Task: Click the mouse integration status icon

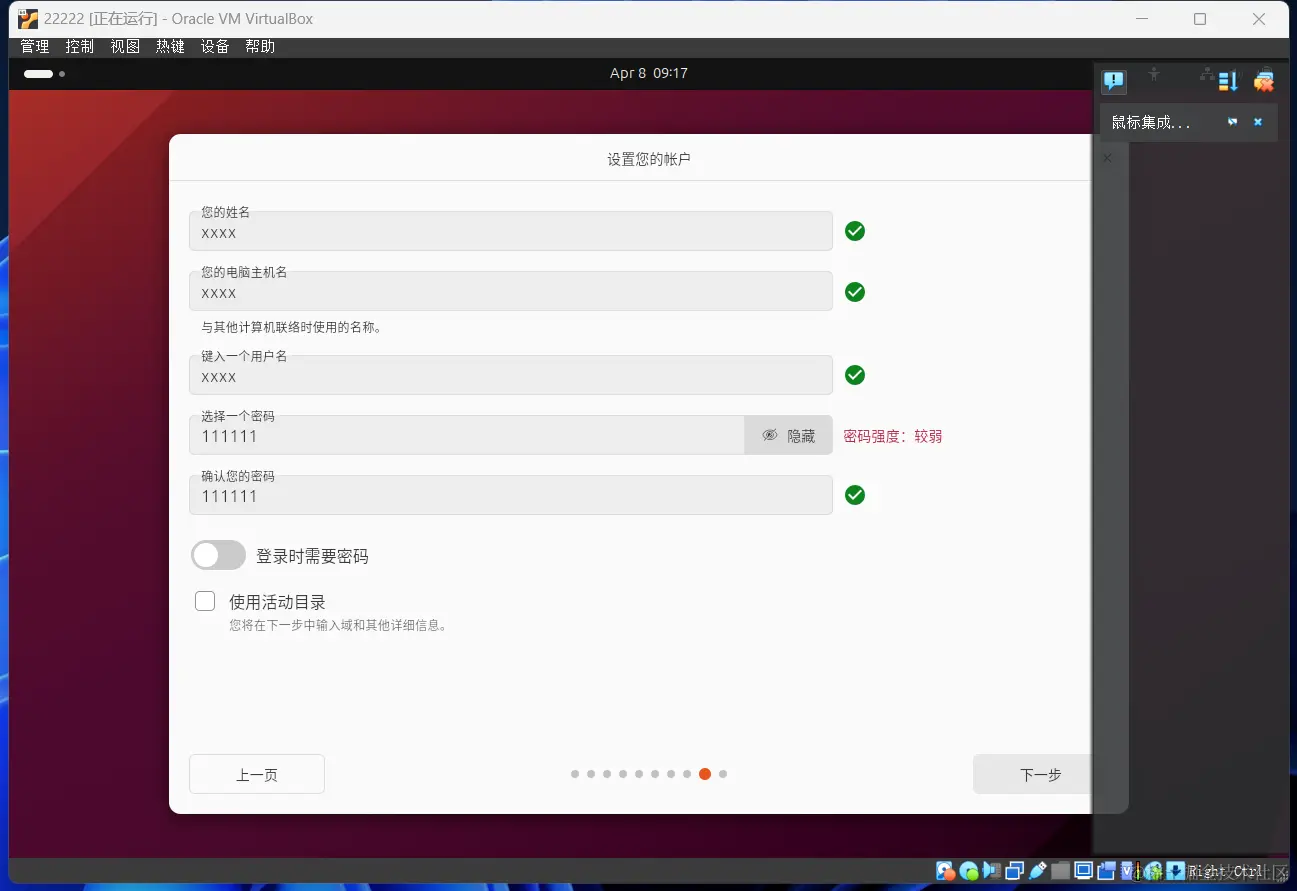Action: (1154, 871)
